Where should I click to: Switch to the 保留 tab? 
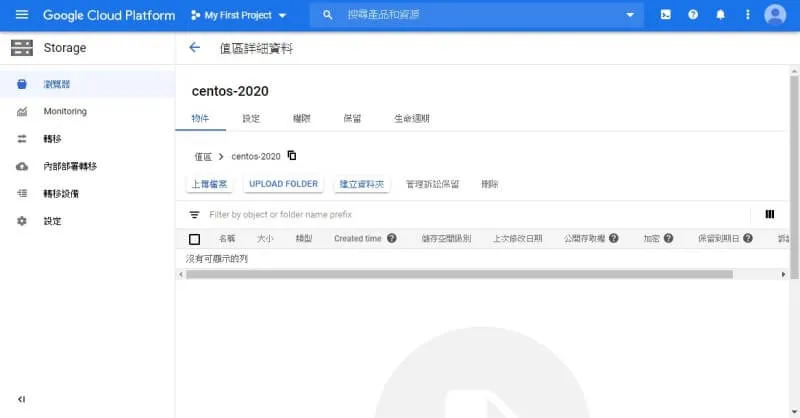352,118
